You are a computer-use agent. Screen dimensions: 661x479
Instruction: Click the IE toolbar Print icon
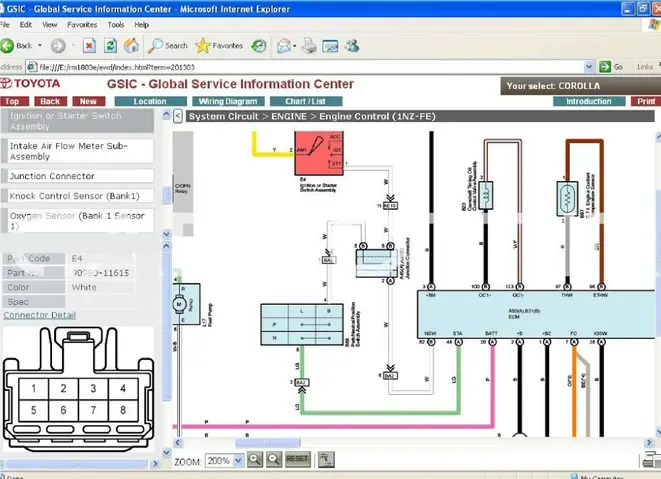tap(309, 46)
